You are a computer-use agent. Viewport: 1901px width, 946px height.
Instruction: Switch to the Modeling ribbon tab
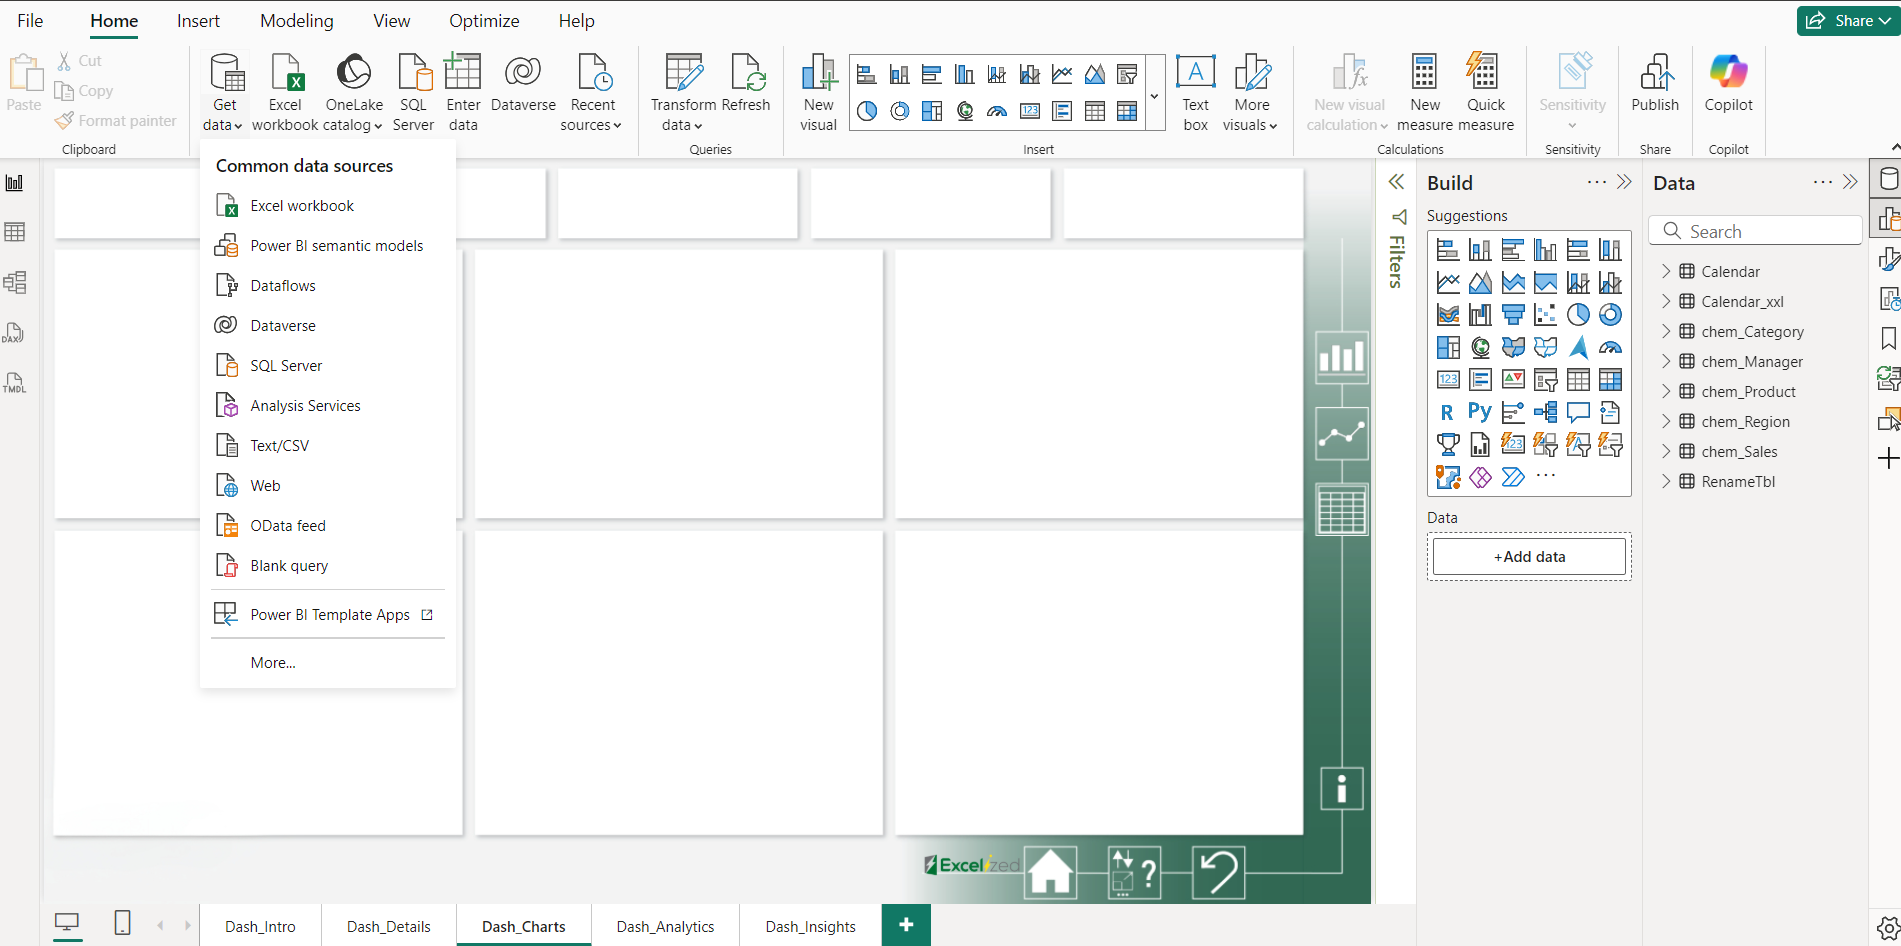coord(297,21)
